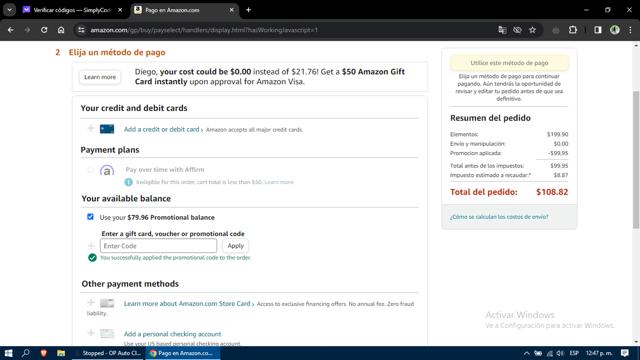
Task: Select Pay over time with Affirm radio
Action: click(x=91, y=170)
